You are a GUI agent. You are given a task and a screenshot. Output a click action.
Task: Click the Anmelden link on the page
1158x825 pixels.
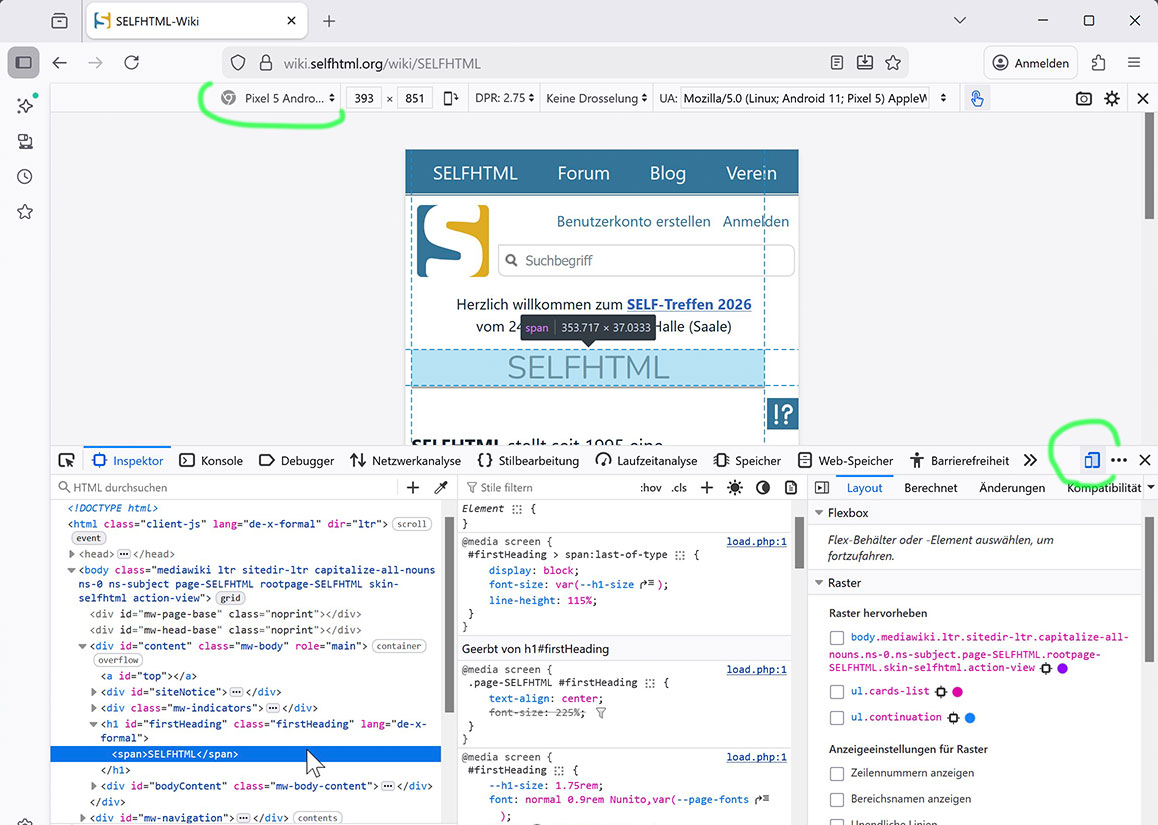756,221
